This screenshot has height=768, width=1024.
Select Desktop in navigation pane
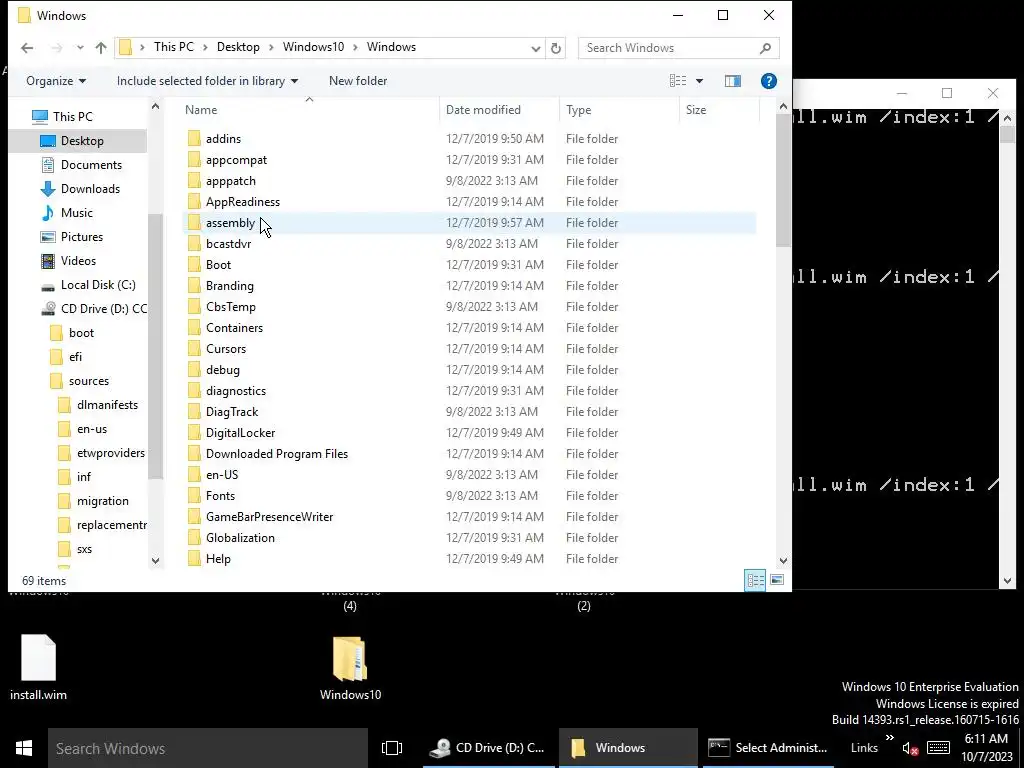(82, 141)
